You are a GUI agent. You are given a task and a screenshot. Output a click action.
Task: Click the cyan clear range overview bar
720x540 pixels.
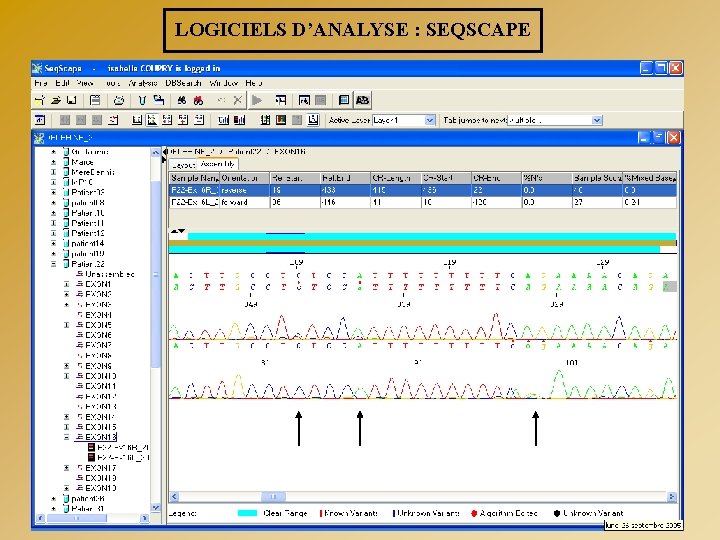432,236
